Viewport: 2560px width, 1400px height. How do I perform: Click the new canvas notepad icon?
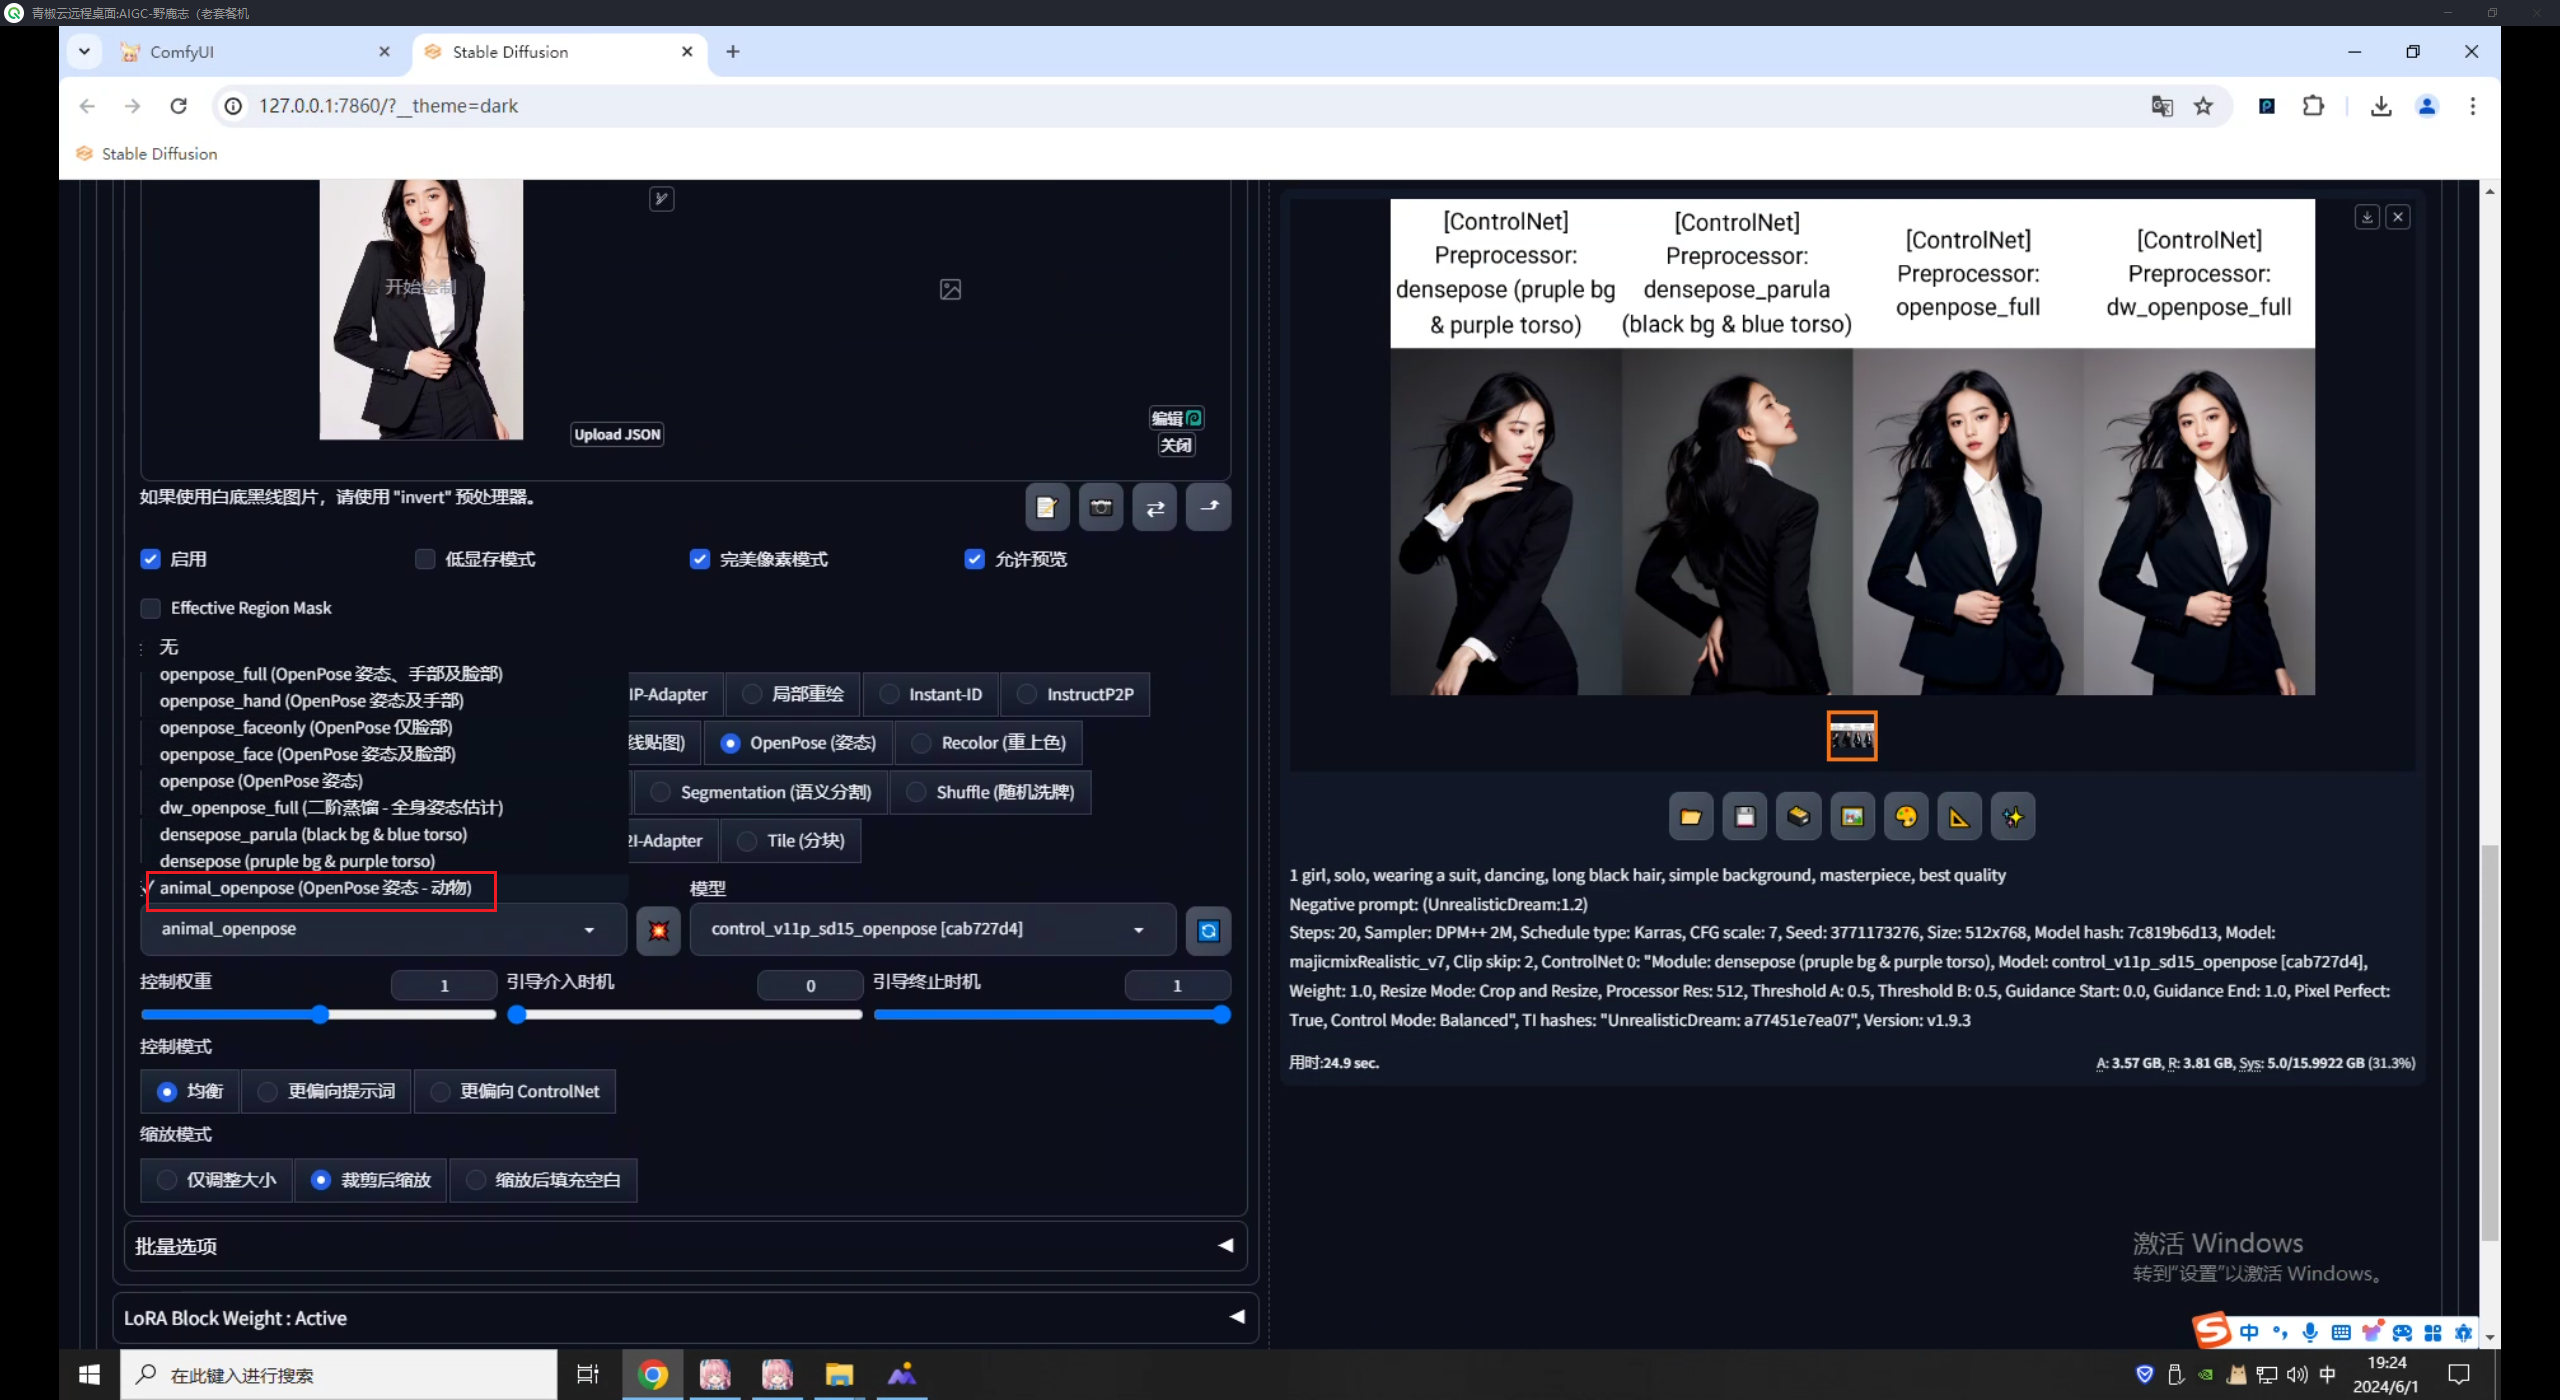(1046, 507)
